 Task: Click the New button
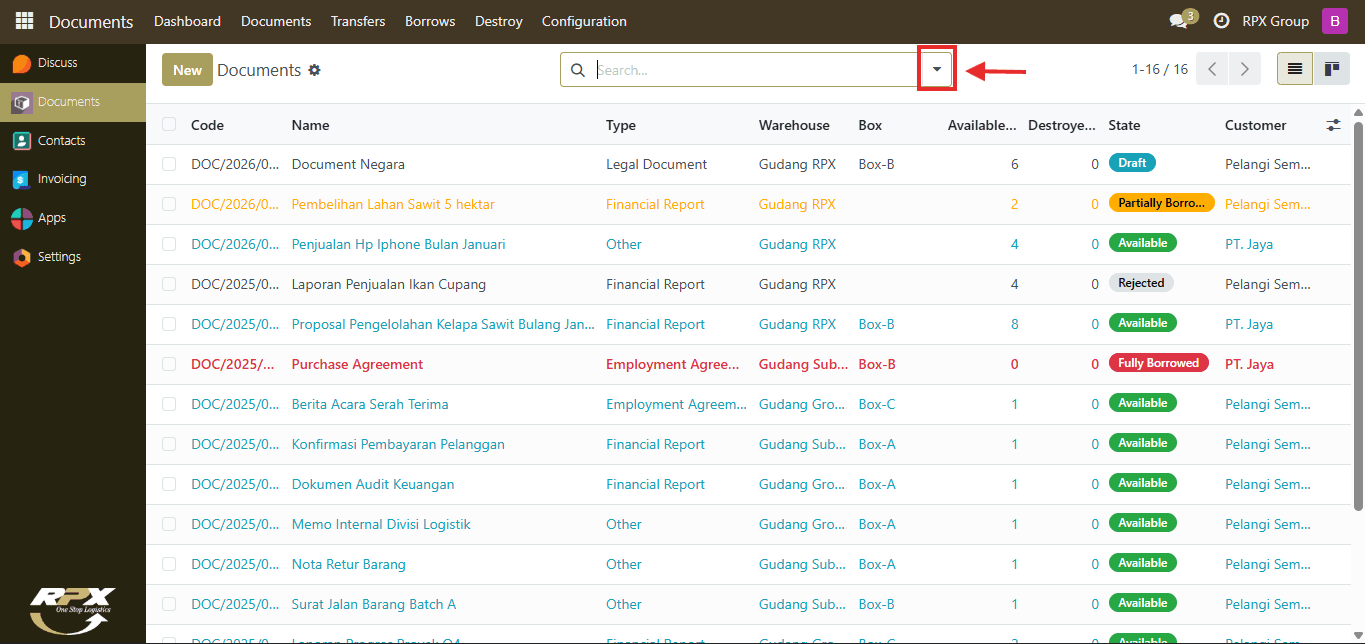(187, 70)
